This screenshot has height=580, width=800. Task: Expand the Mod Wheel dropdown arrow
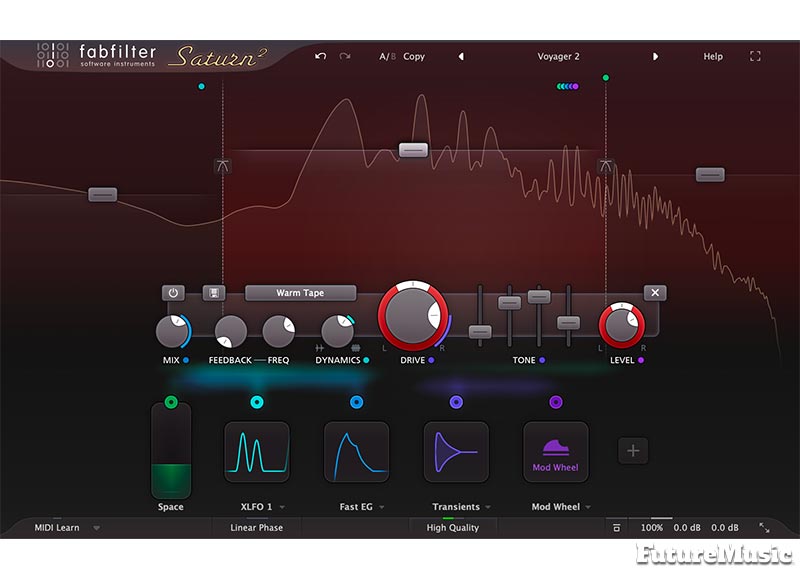(588, 507)
